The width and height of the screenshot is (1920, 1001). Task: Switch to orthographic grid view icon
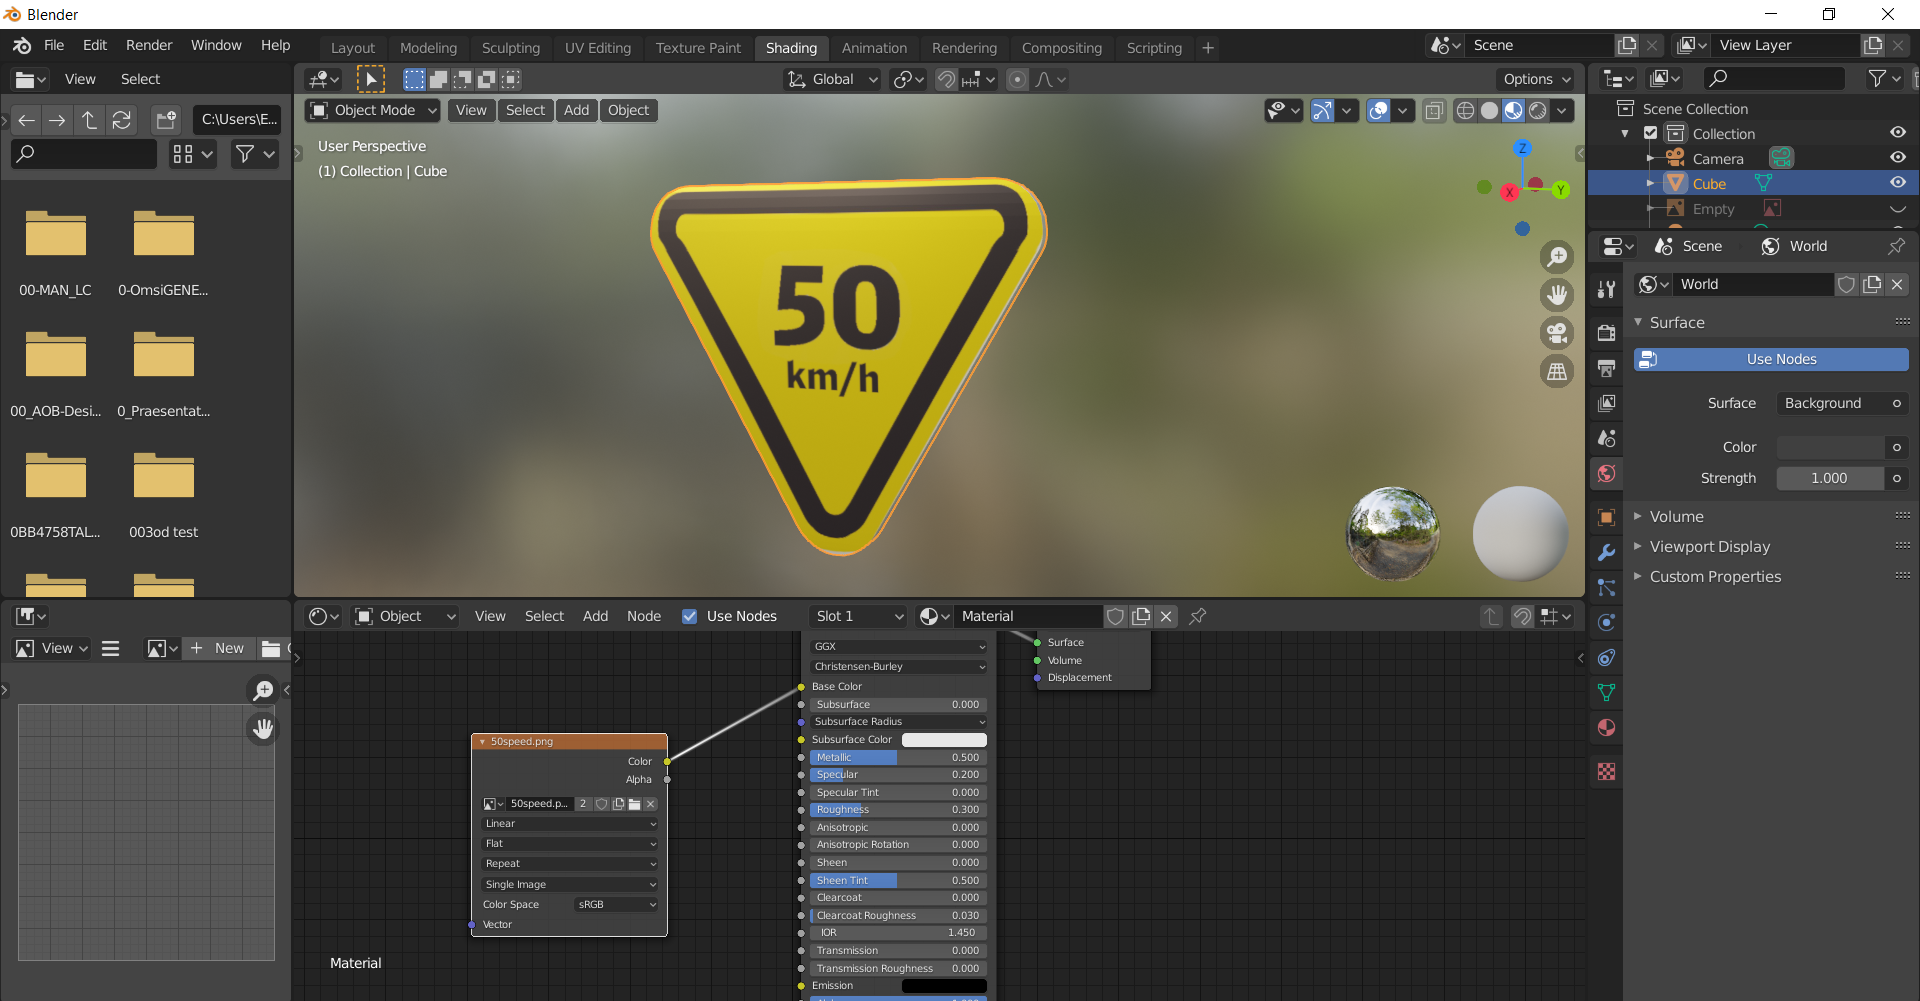pos(1557,372)
